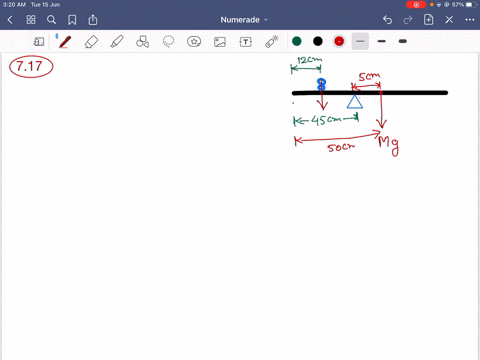The width and height of the screenshot is (480, 360).
Task: Redo the last action
Action: pos(408,20)
